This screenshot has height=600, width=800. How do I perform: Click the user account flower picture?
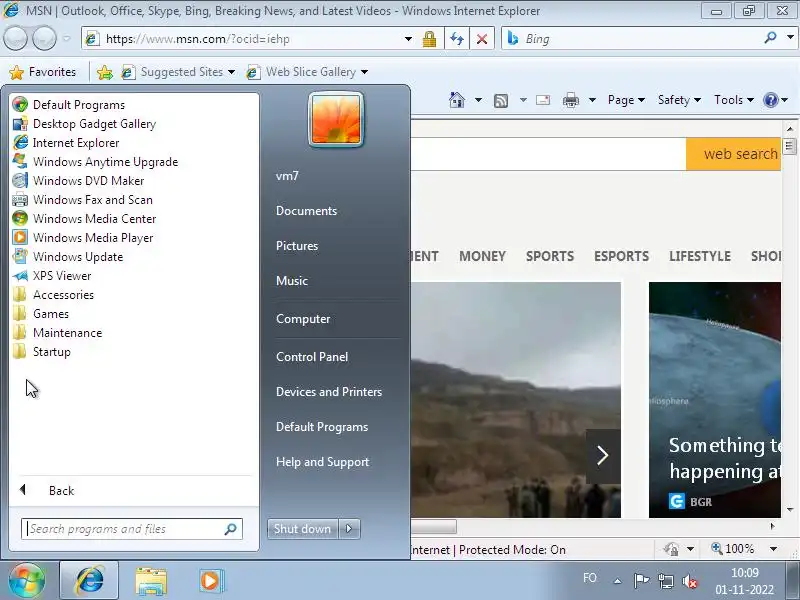(336, 120)
